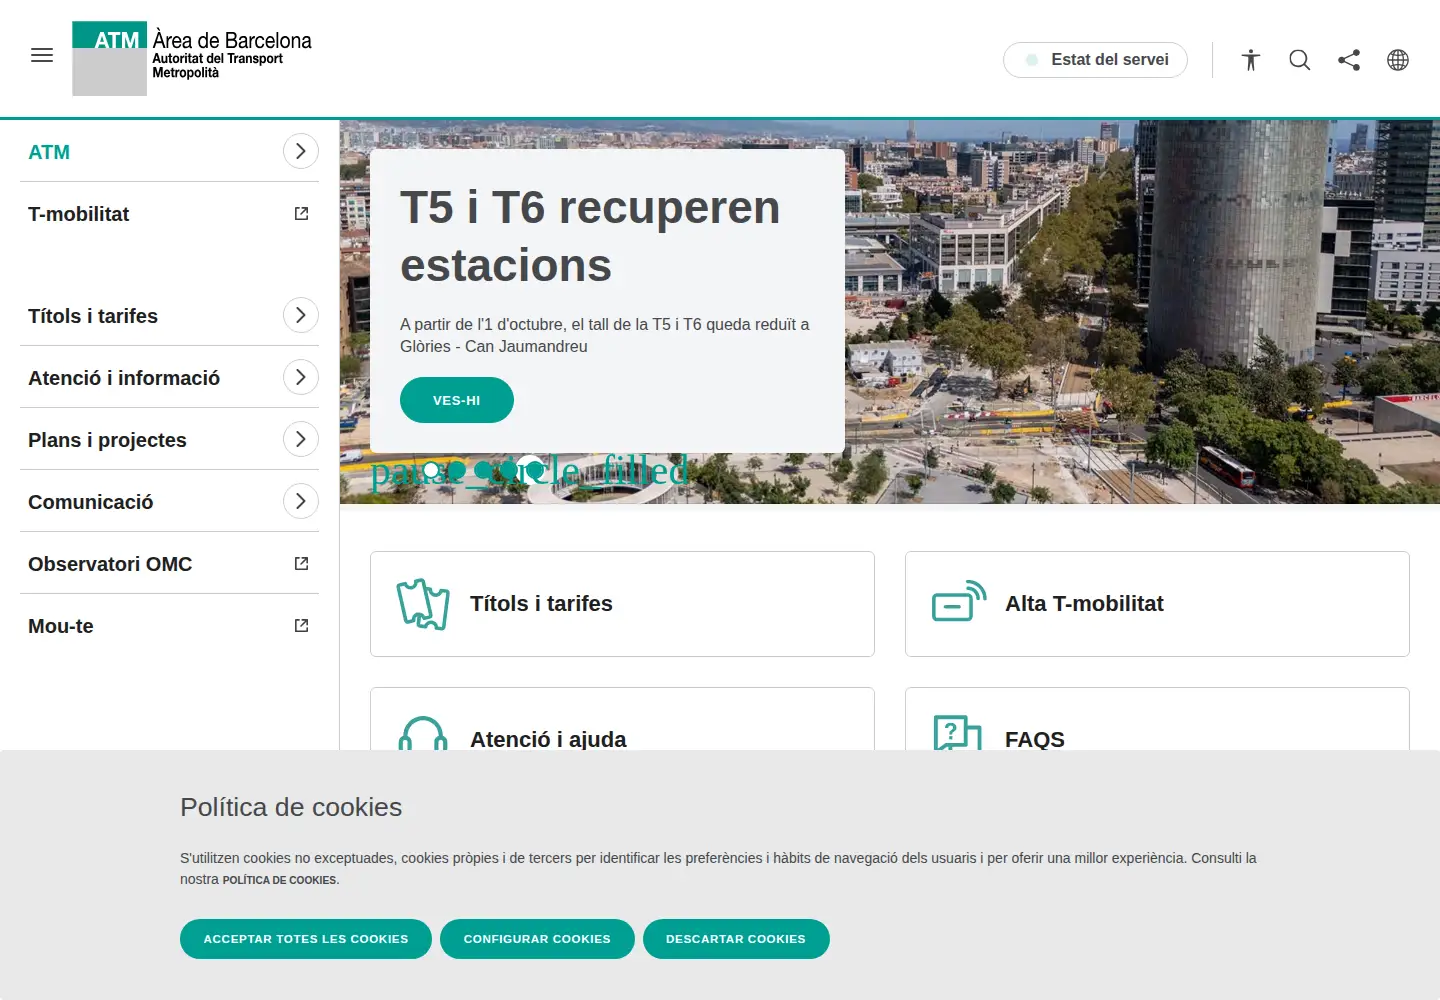The width and height of the screenshot is (1440, 1000).
Task: Open the T-mobilitat external link icon
Action: [x=301, y=214]
